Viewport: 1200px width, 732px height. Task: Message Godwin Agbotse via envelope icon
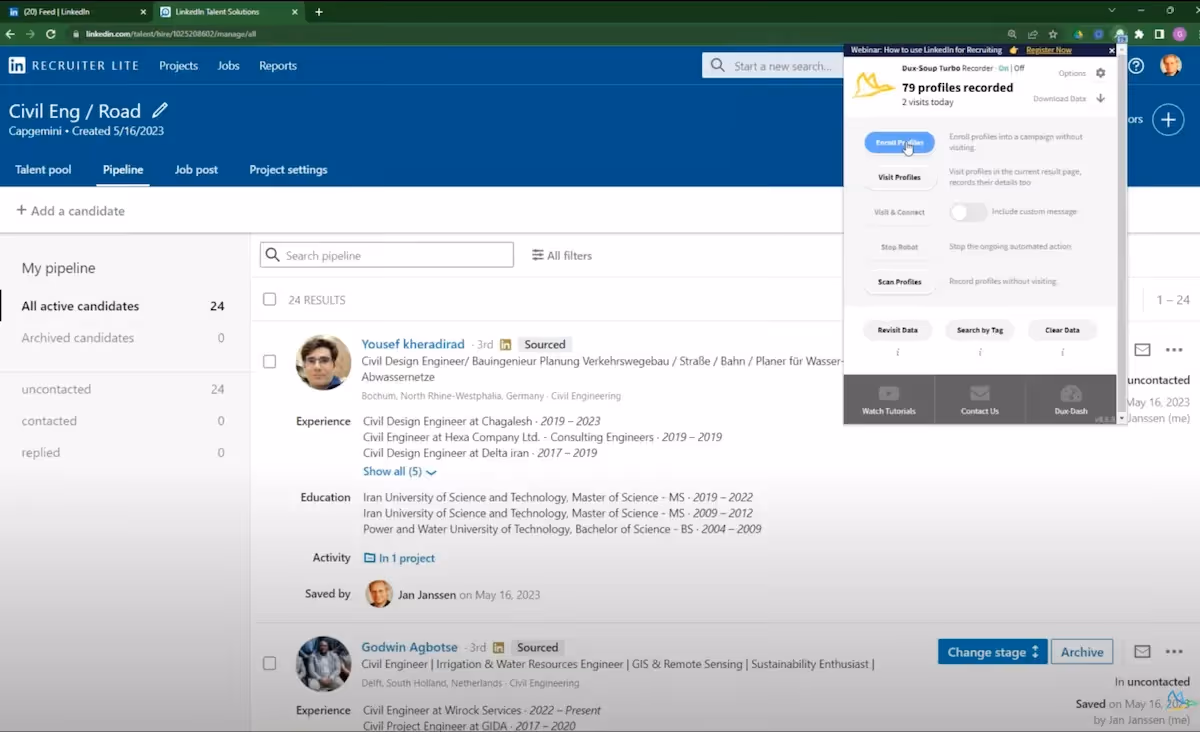point(1142,652)
